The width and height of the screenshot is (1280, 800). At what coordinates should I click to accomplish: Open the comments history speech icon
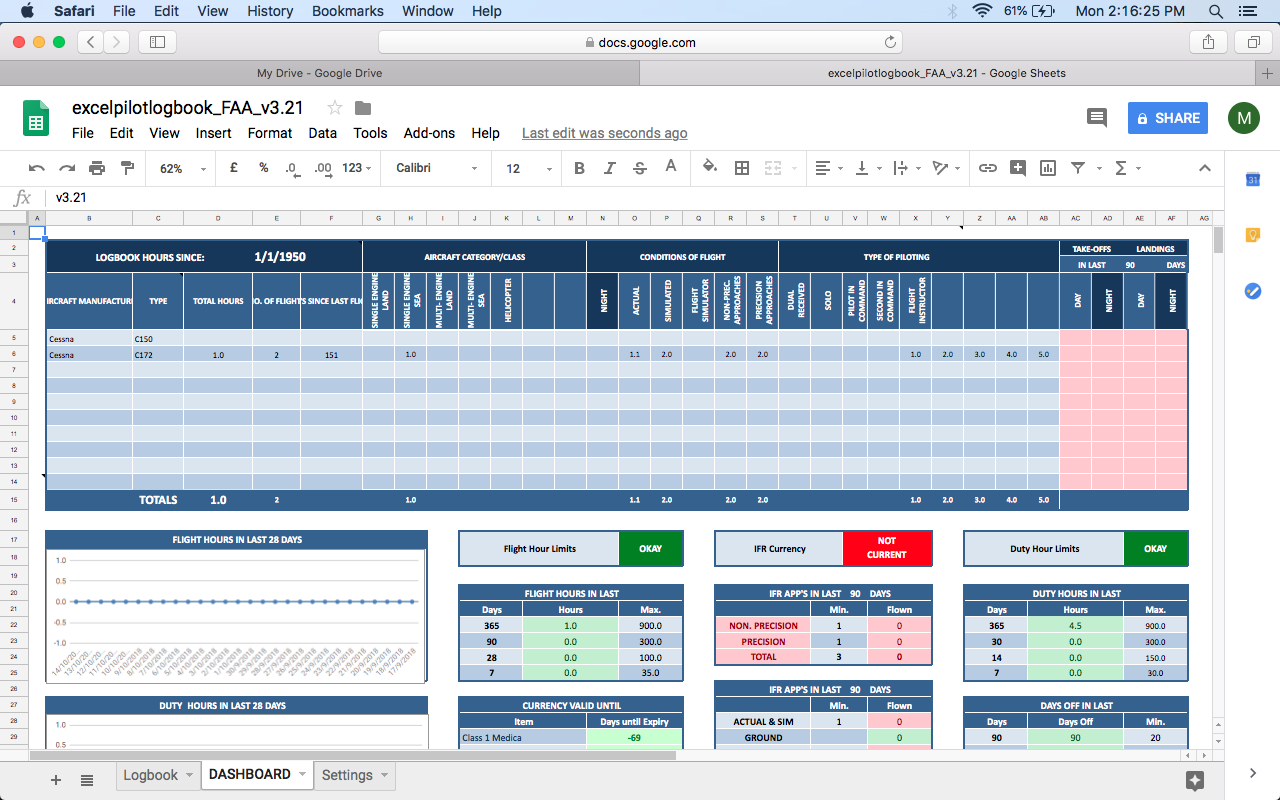pyautogui.click(x=1097, y=118)
